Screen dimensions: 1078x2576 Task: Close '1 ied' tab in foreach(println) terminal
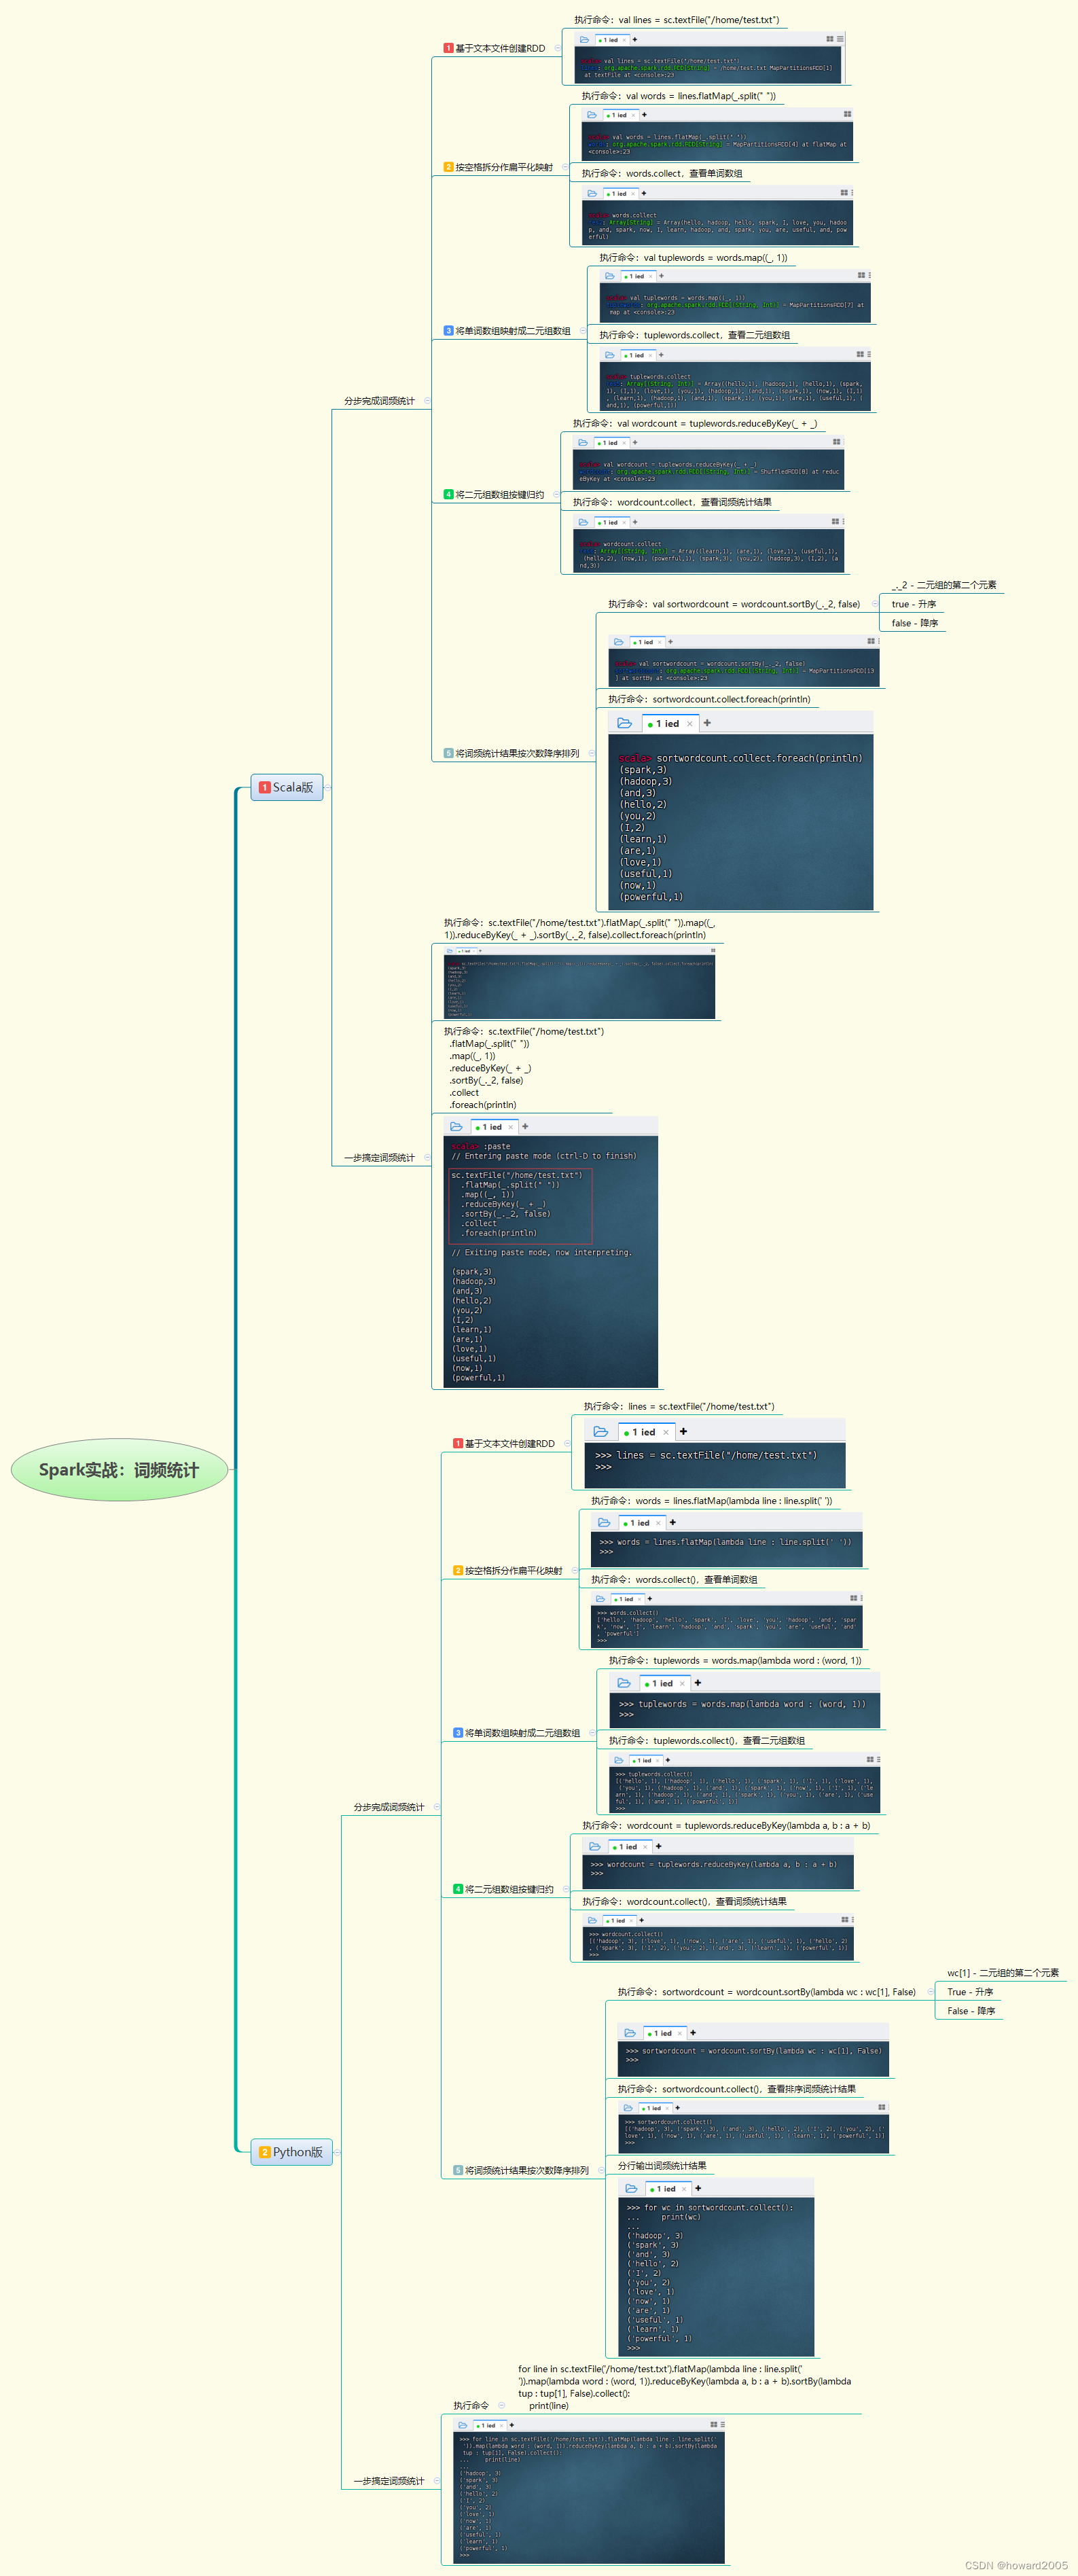[690, 724]
